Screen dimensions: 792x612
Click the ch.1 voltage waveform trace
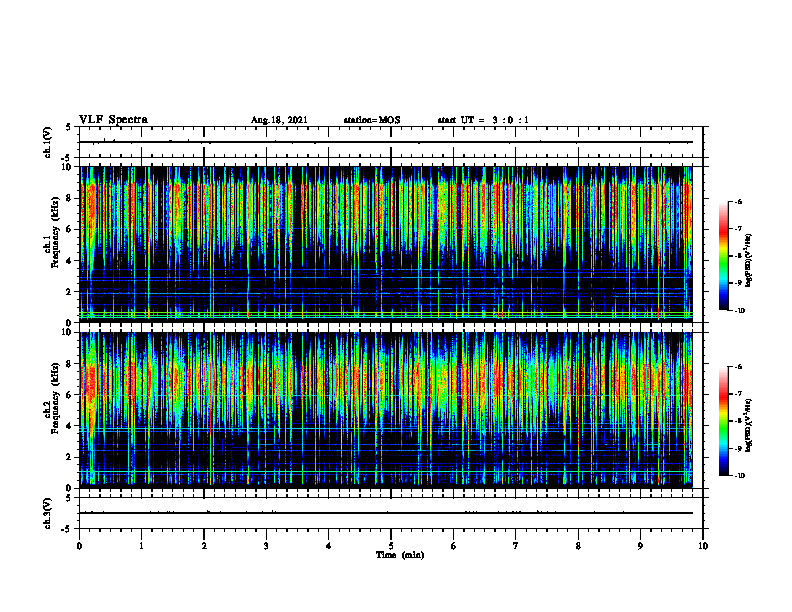coord(386,142)
